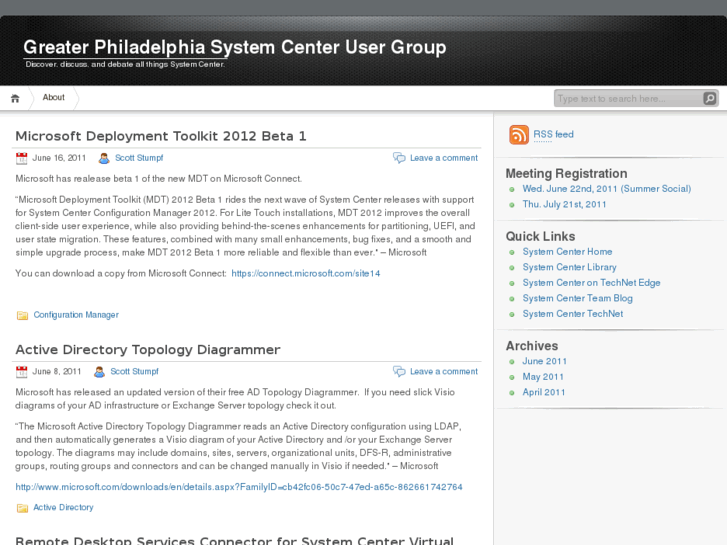This screenshot has width=727, height=545.
Task: Click the tagline about all things System Center
Action: click(x=125, y=64)
